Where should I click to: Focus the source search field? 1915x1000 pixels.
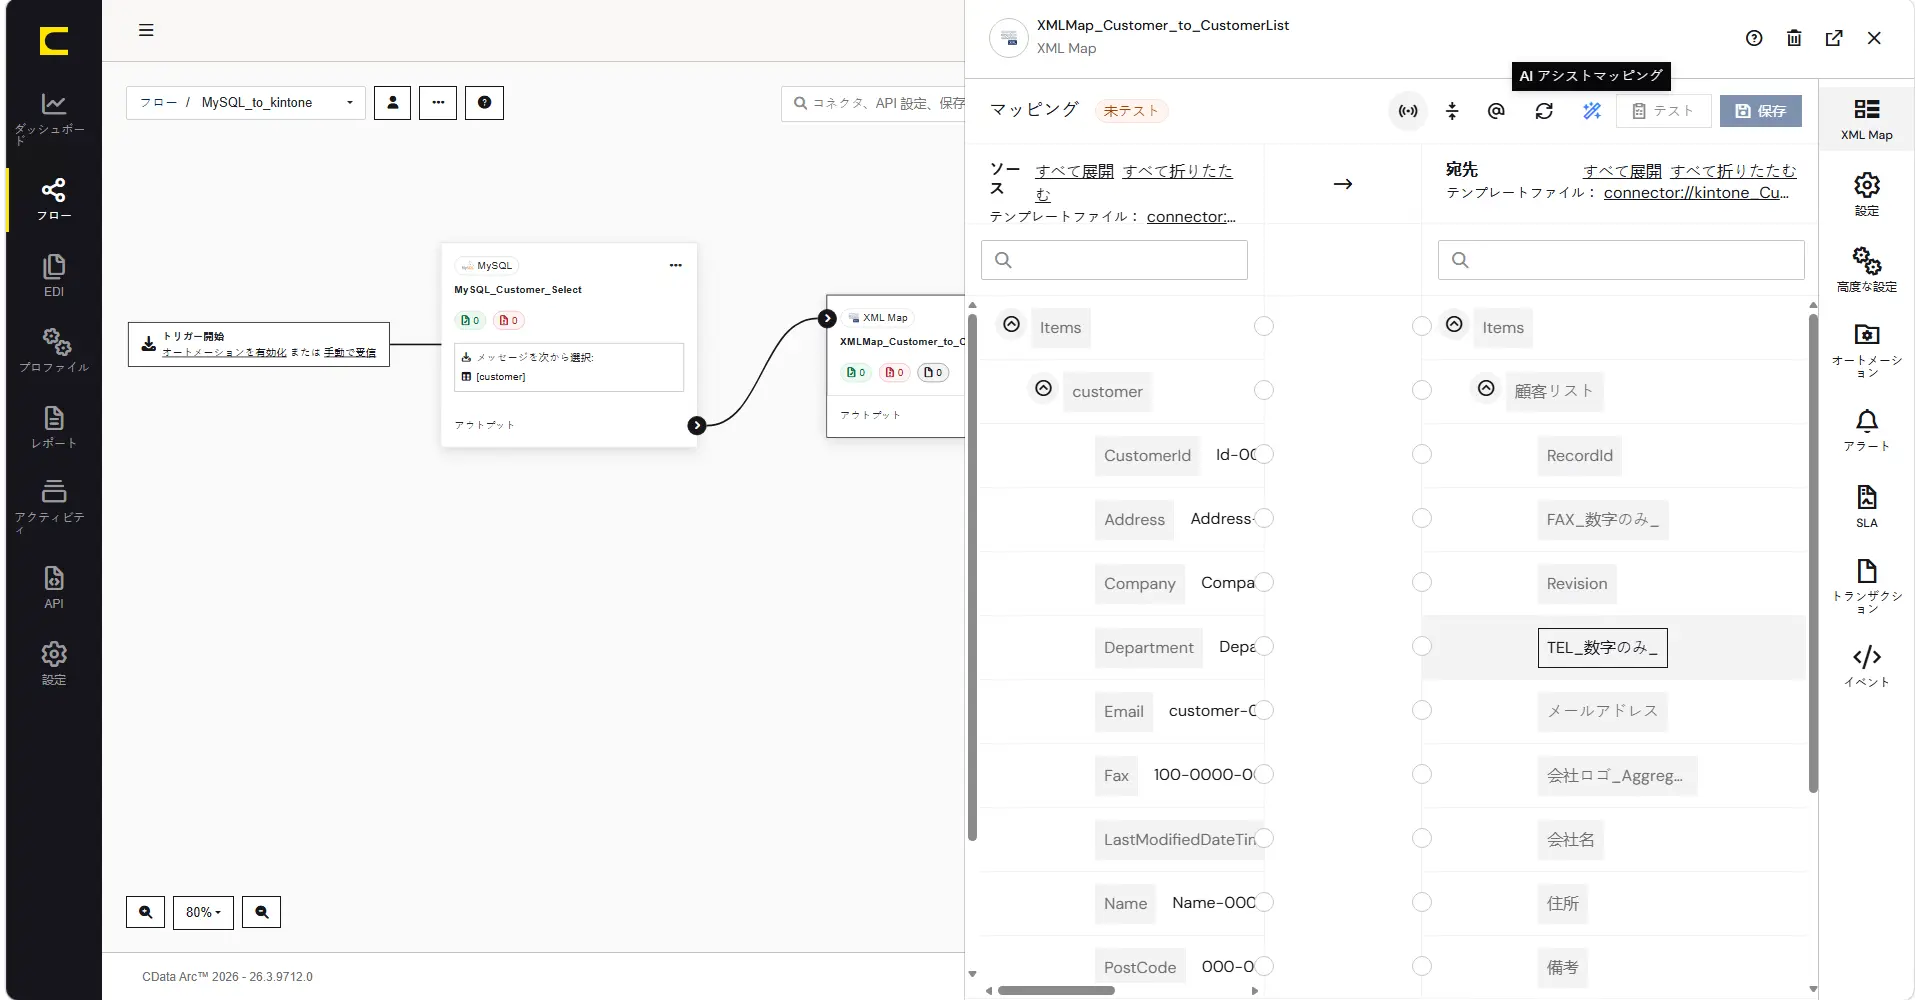point(1114,260)
